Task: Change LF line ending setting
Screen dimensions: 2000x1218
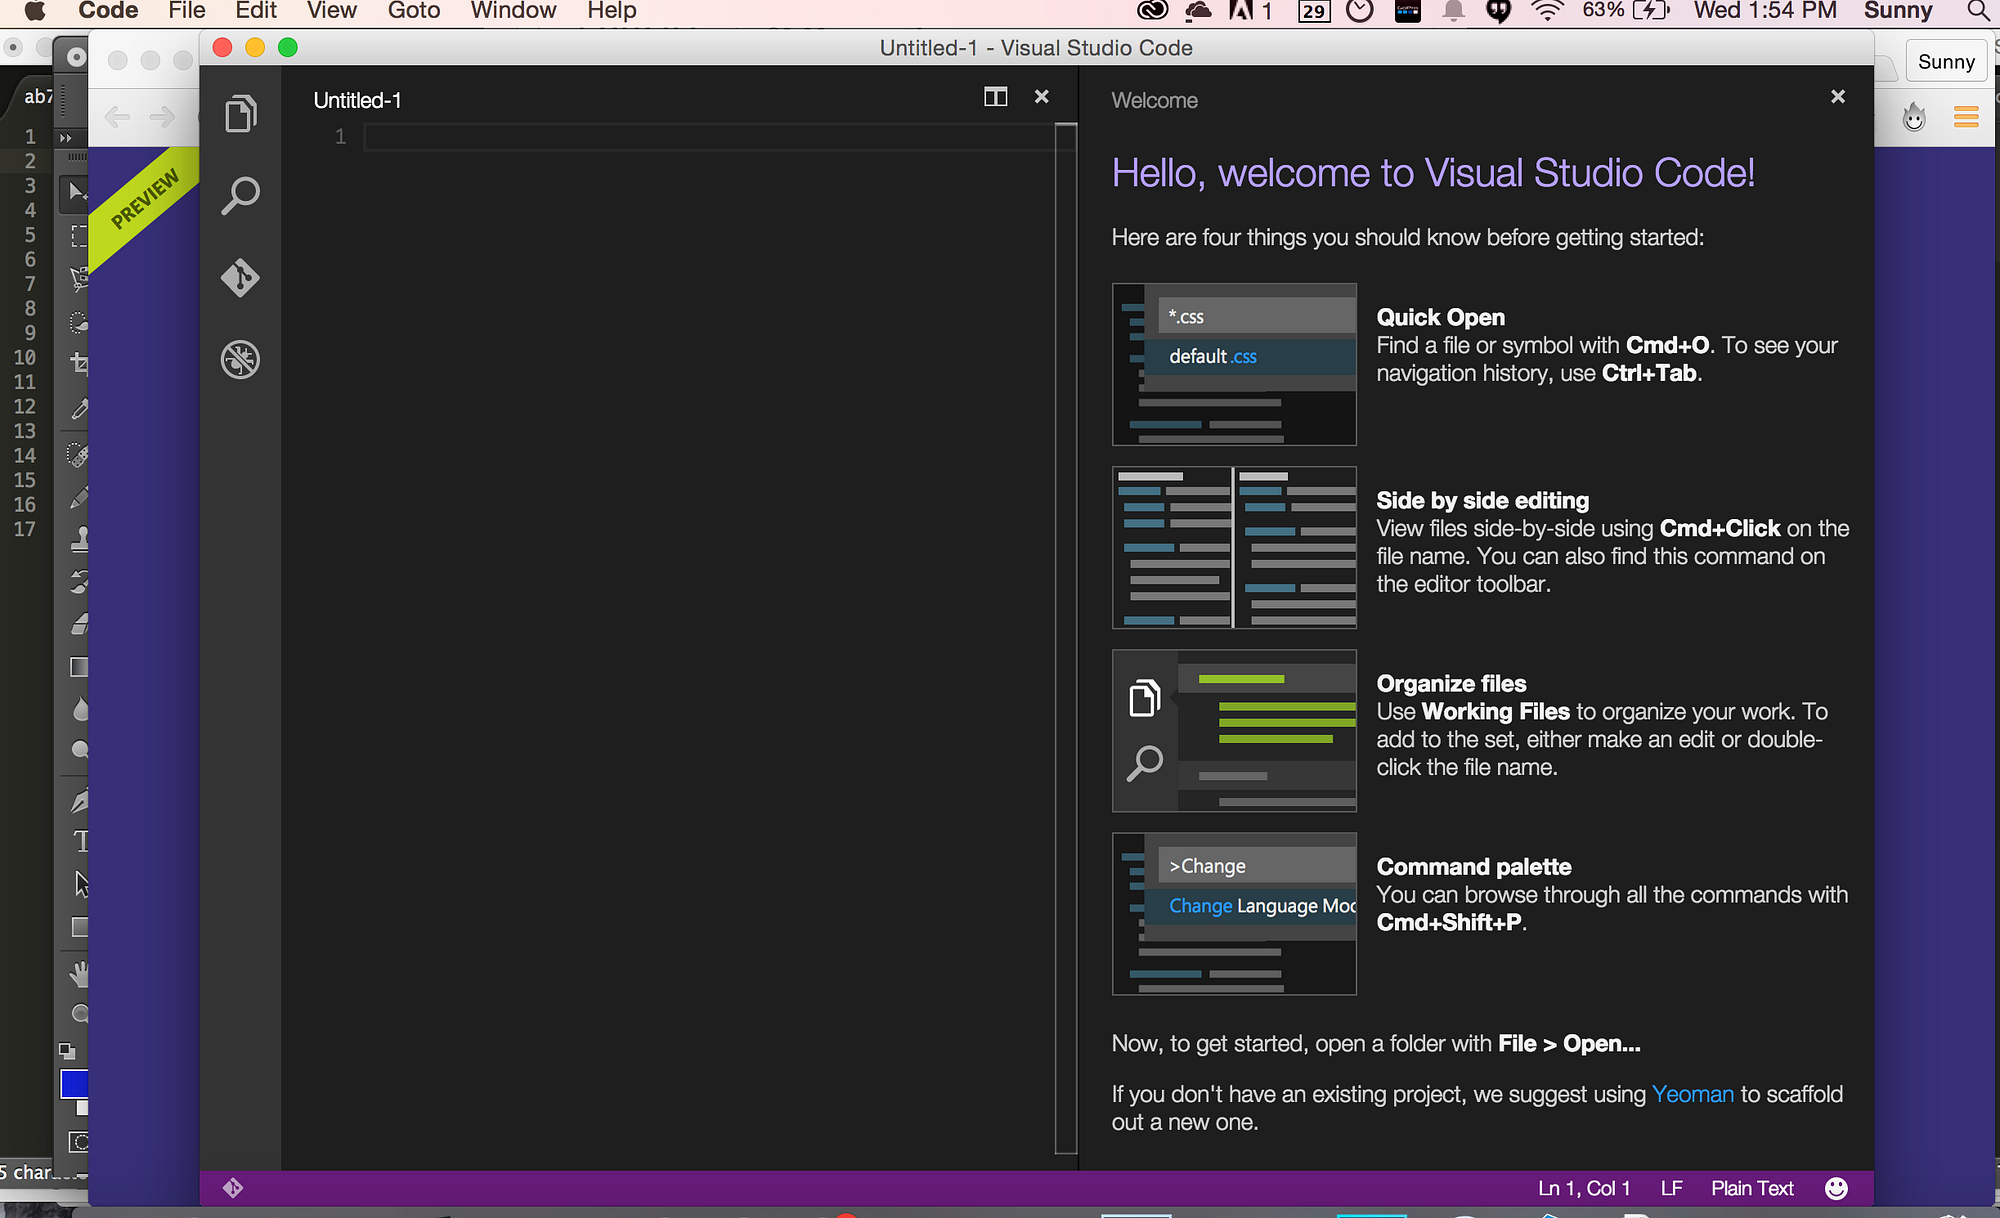Action: pyautogui.click(x=1671, y=1188)
